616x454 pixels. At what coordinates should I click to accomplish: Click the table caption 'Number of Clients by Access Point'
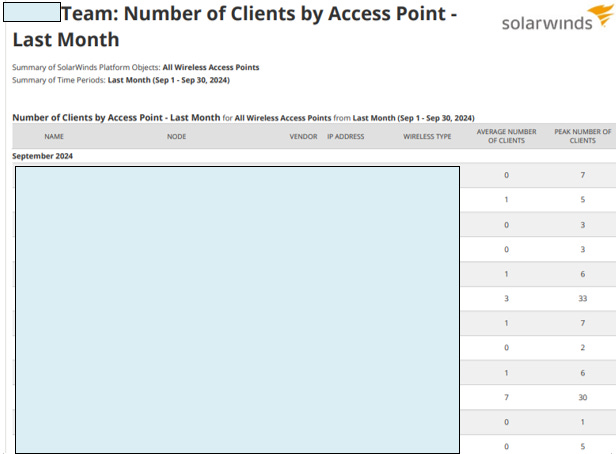(x=88, y=117)
